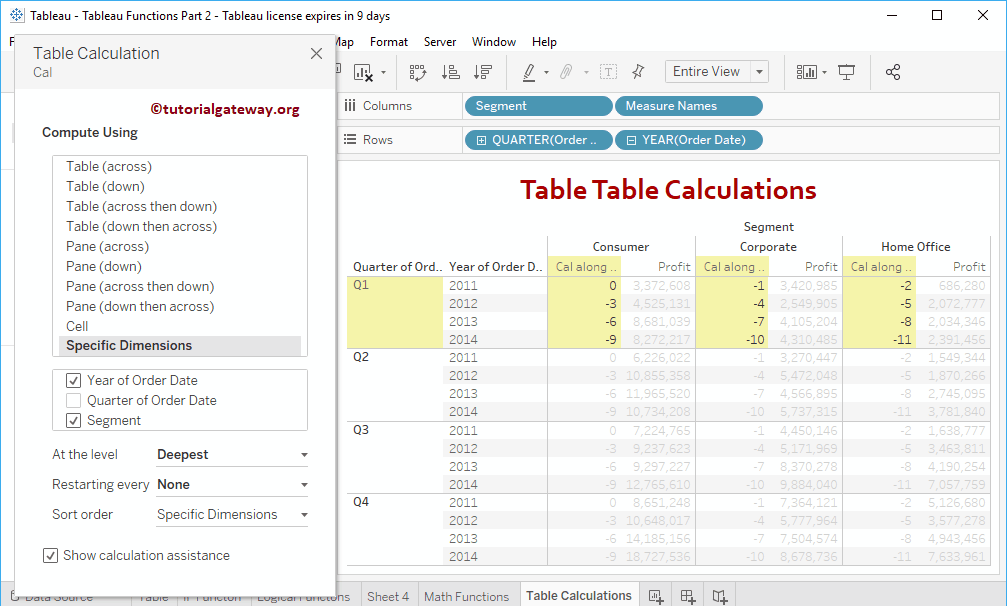Click the Sort Descending toolbar icon
The height and width of the screenshot is (606, 1007).
point(483,72)
